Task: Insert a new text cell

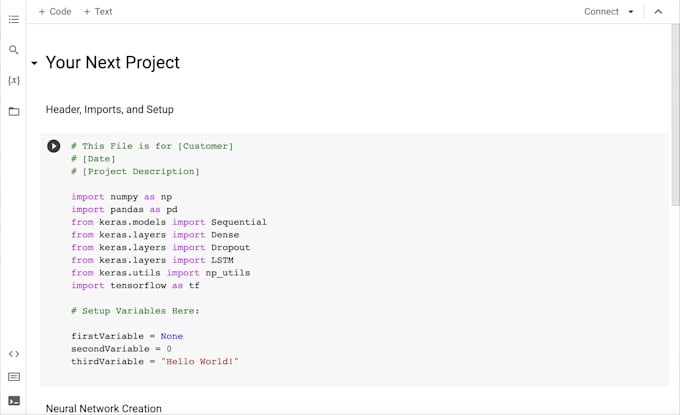Action: (x=98, y=12)
